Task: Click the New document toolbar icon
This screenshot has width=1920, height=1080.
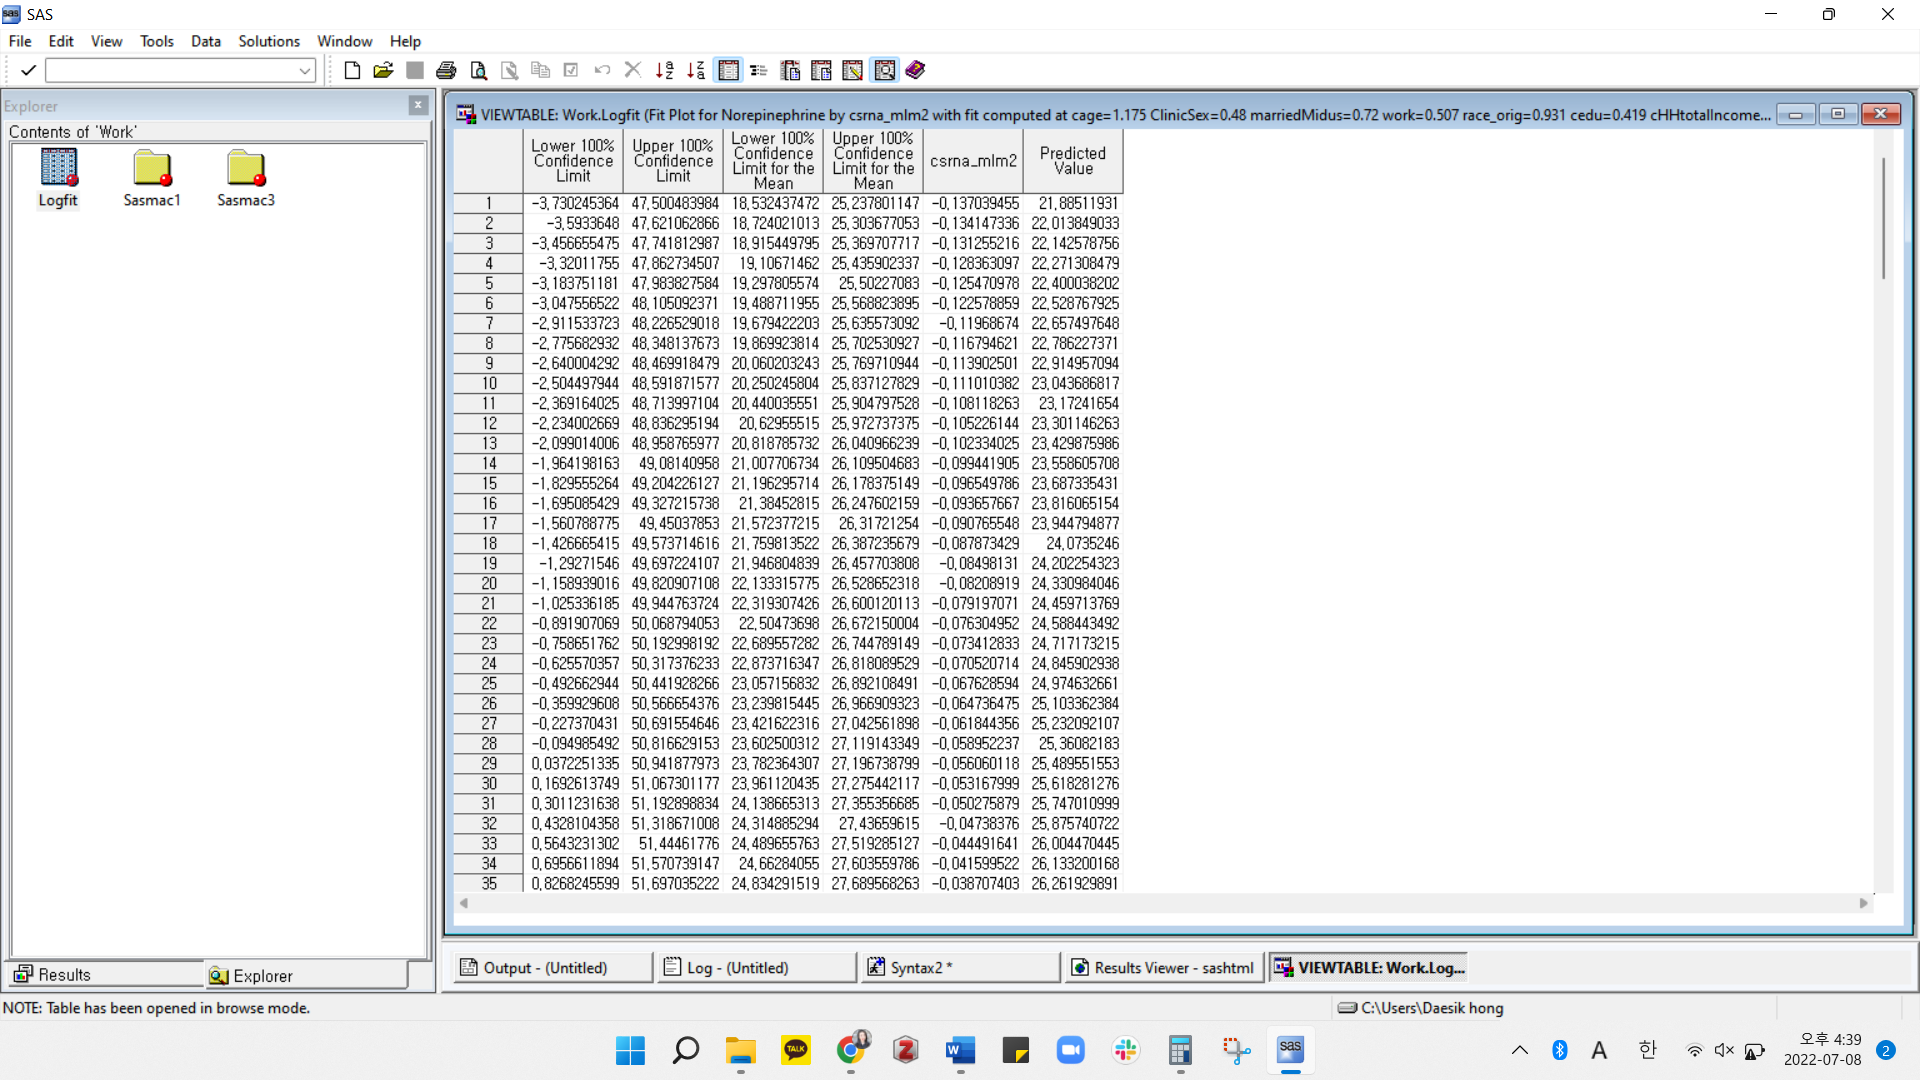Action: click(x=352, y=70)
